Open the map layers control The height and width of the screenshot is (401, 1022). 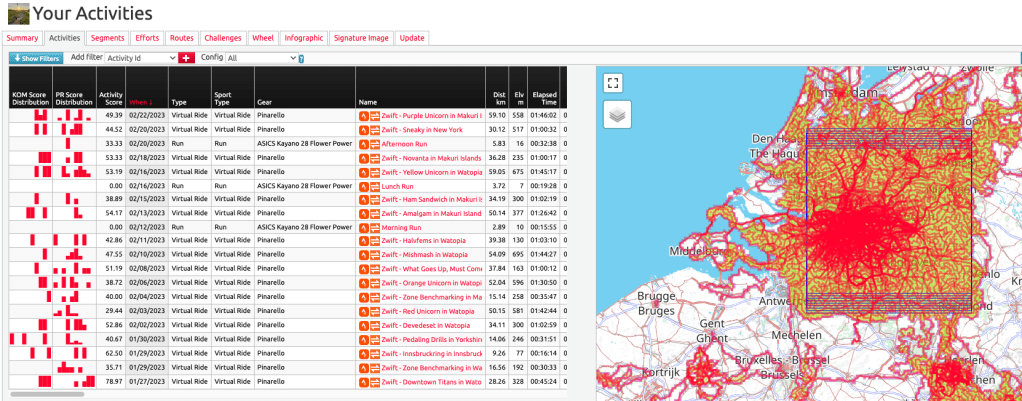617,115
